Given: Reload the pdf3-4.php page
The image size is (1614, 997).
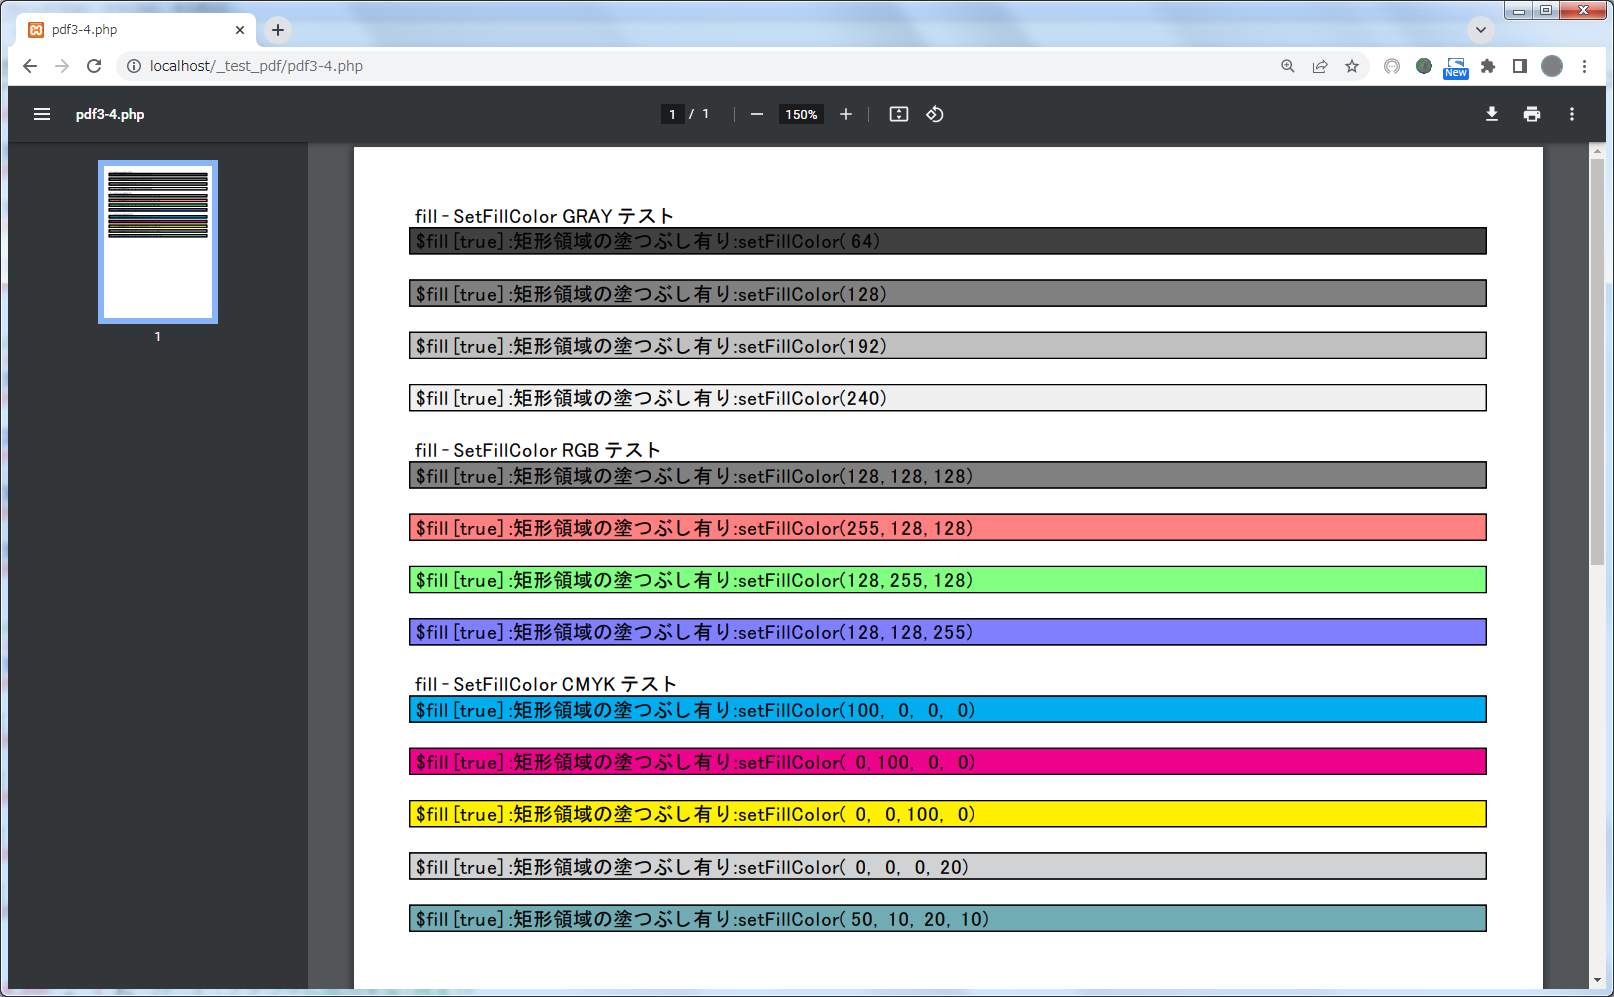Looking at the screenshot, I should 94,66.
